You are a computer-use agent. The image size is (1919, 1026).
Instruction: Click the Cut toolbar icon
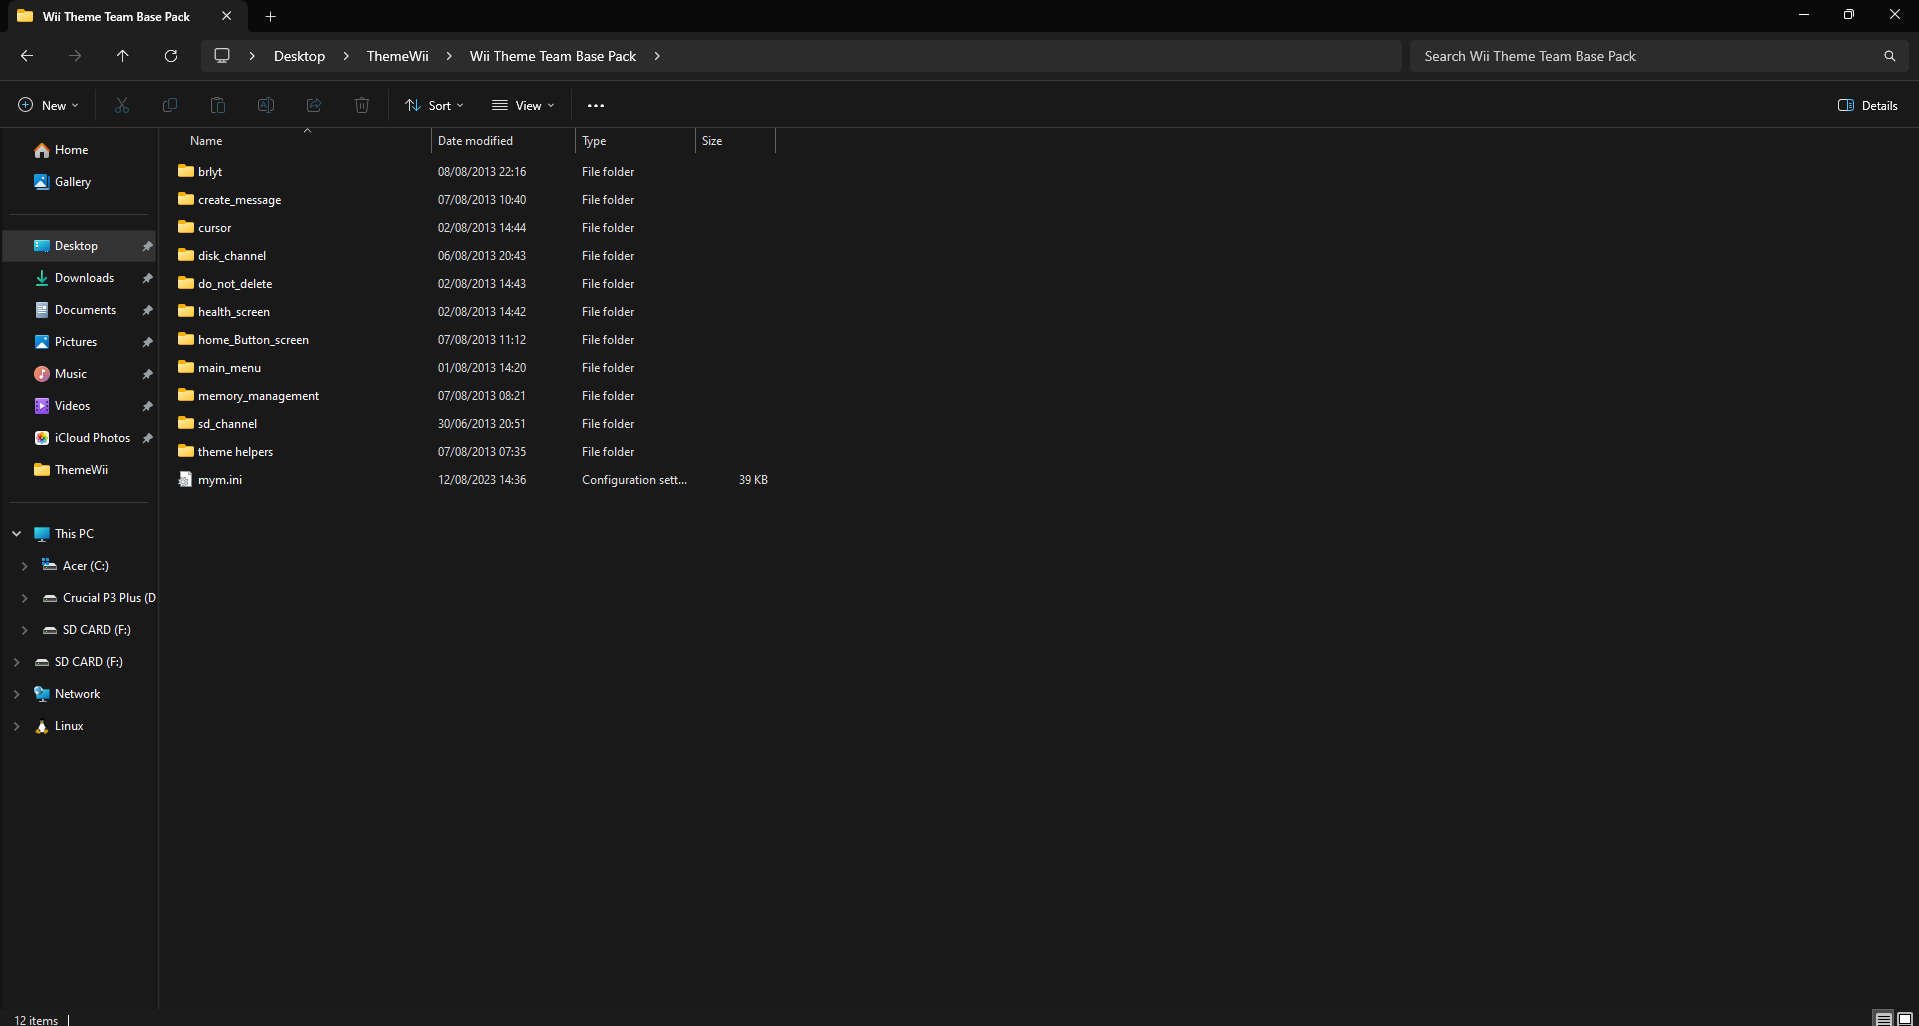(122, 105)
